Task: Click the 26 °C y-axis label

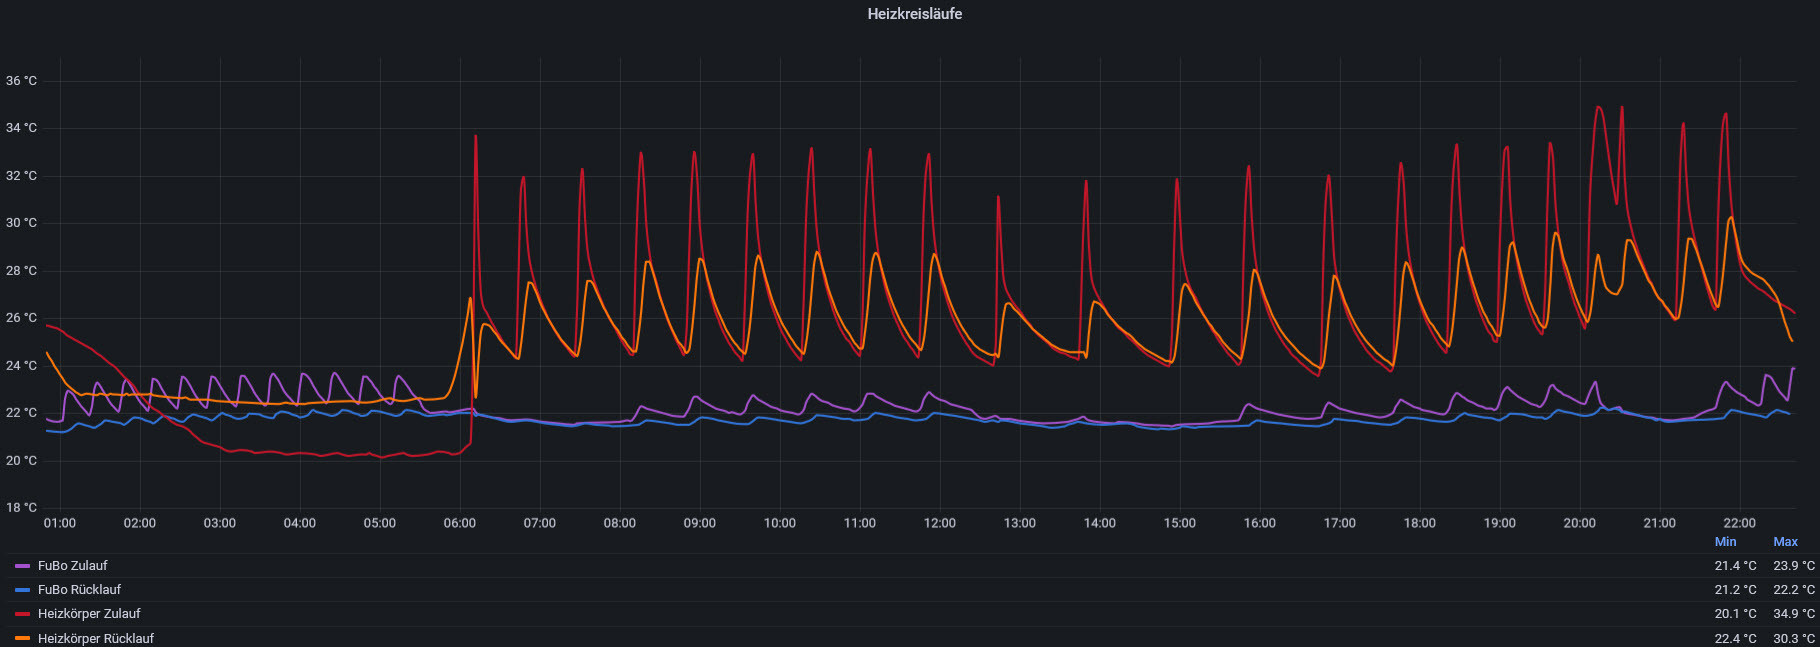Action: [x=21, y=318]
